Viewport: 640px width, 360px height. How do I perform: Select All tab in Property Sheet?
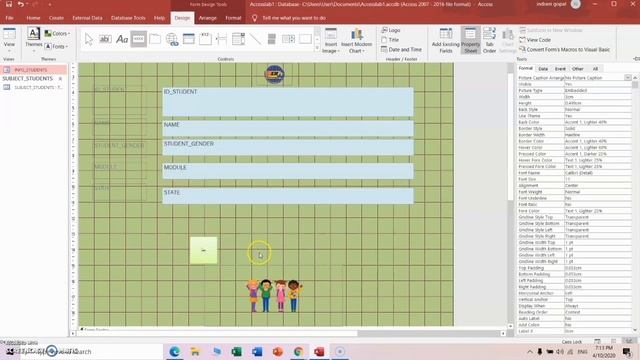click(595, 69)
